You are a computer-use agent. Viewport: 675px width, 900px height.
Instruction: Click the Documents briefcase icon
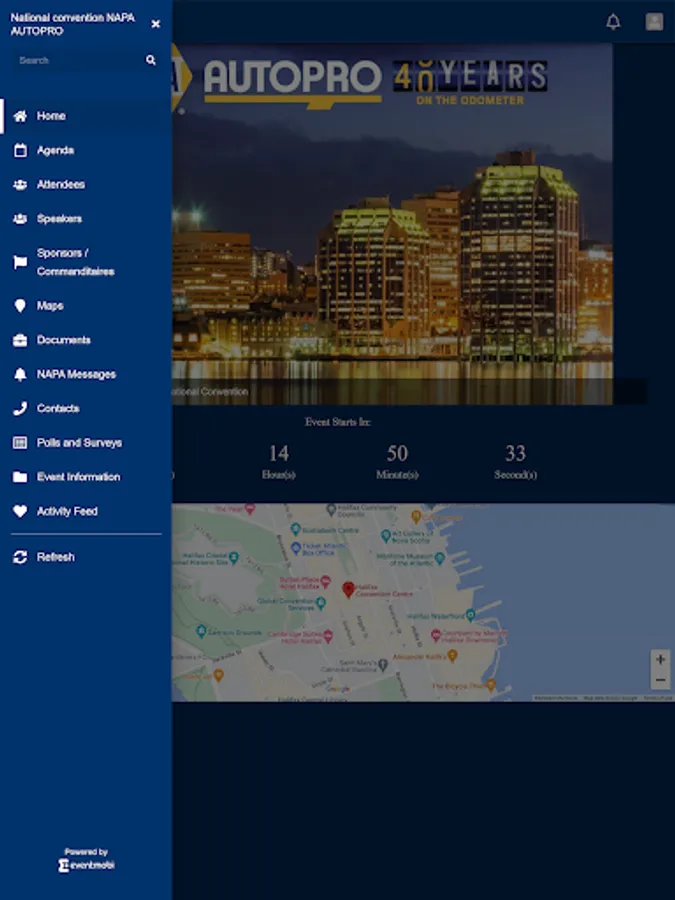tap(20, 340)
